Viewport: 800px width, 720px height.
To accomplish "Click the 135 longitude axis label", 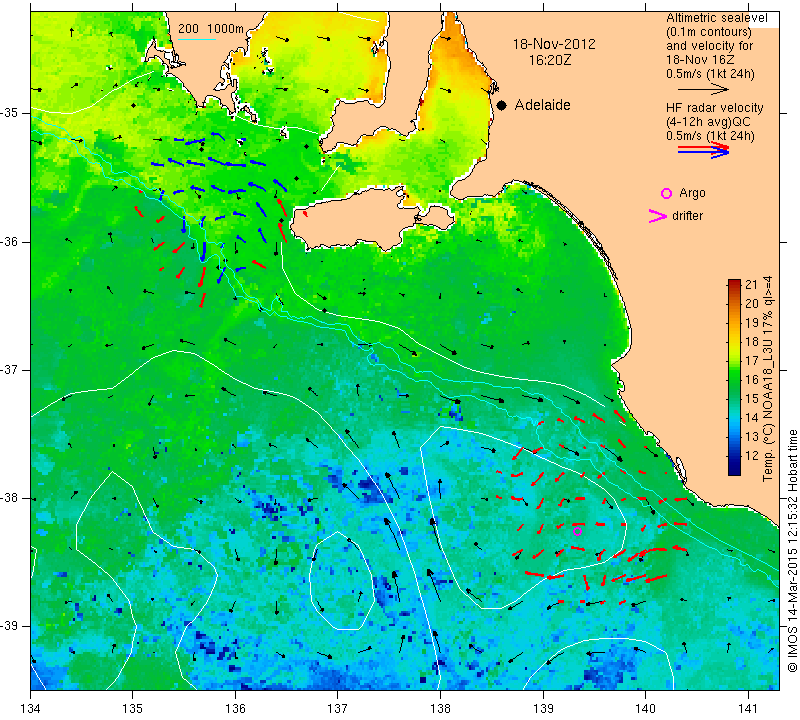I will [133, 708].
